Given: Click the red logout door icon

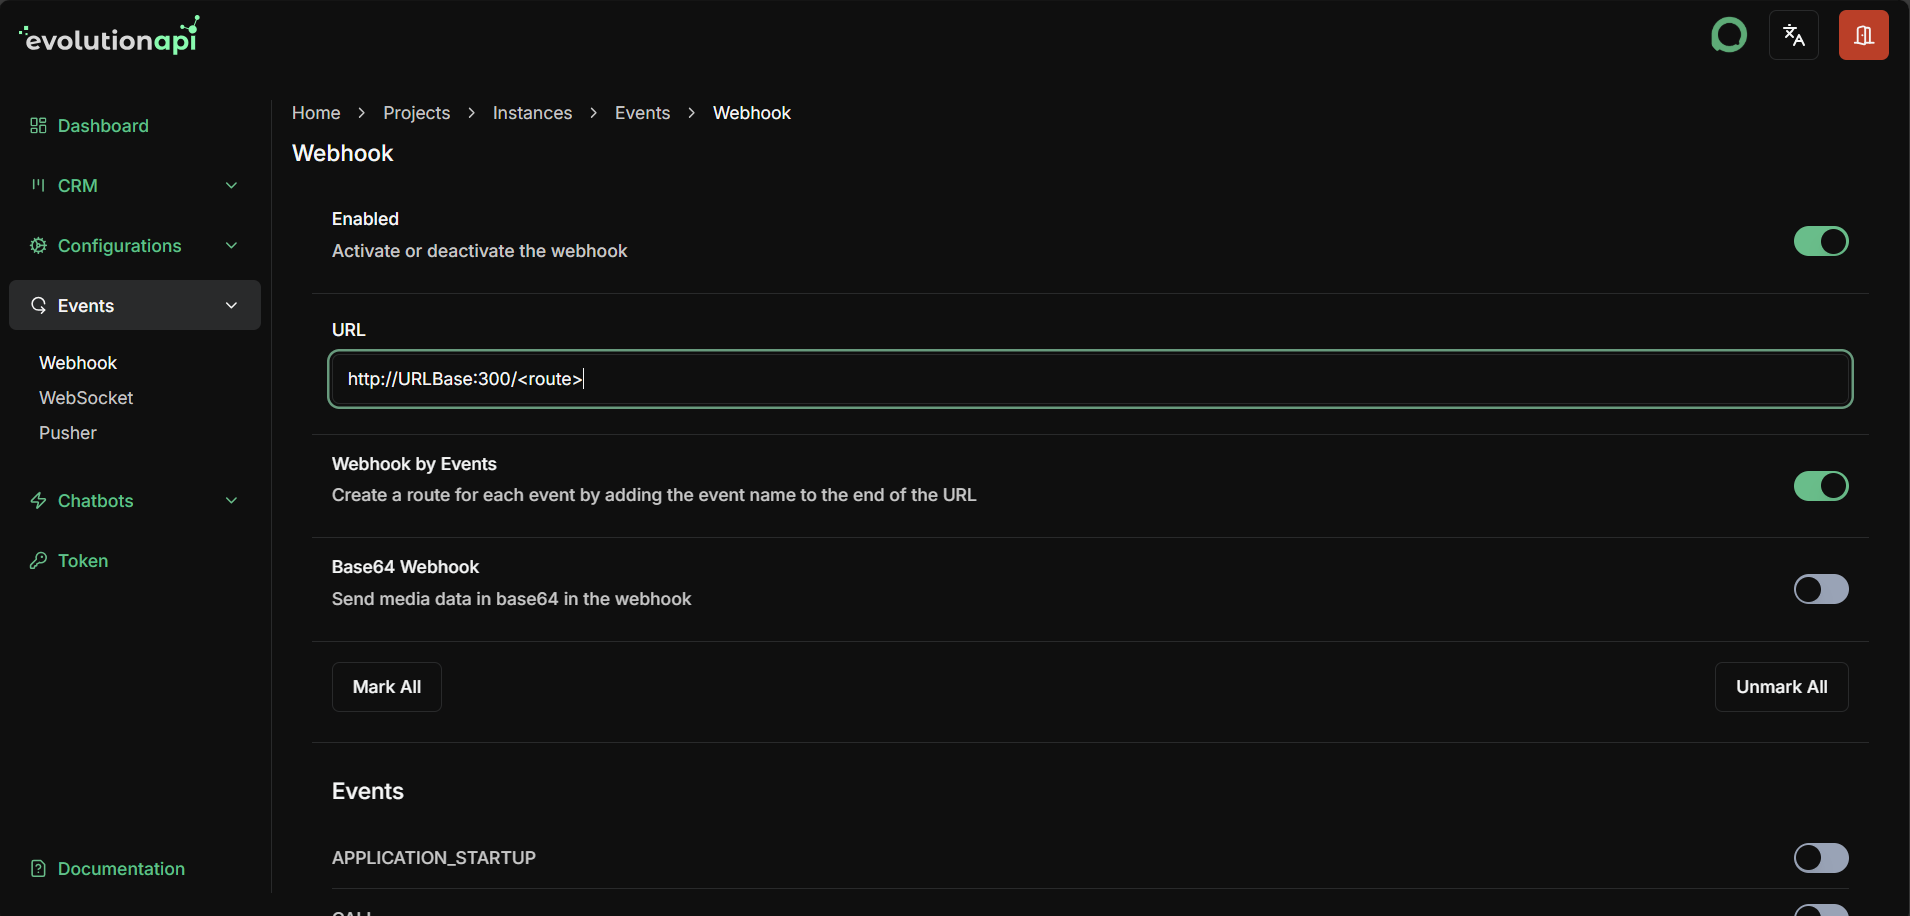Looking at the screenshot, I should pos(1862,35).
